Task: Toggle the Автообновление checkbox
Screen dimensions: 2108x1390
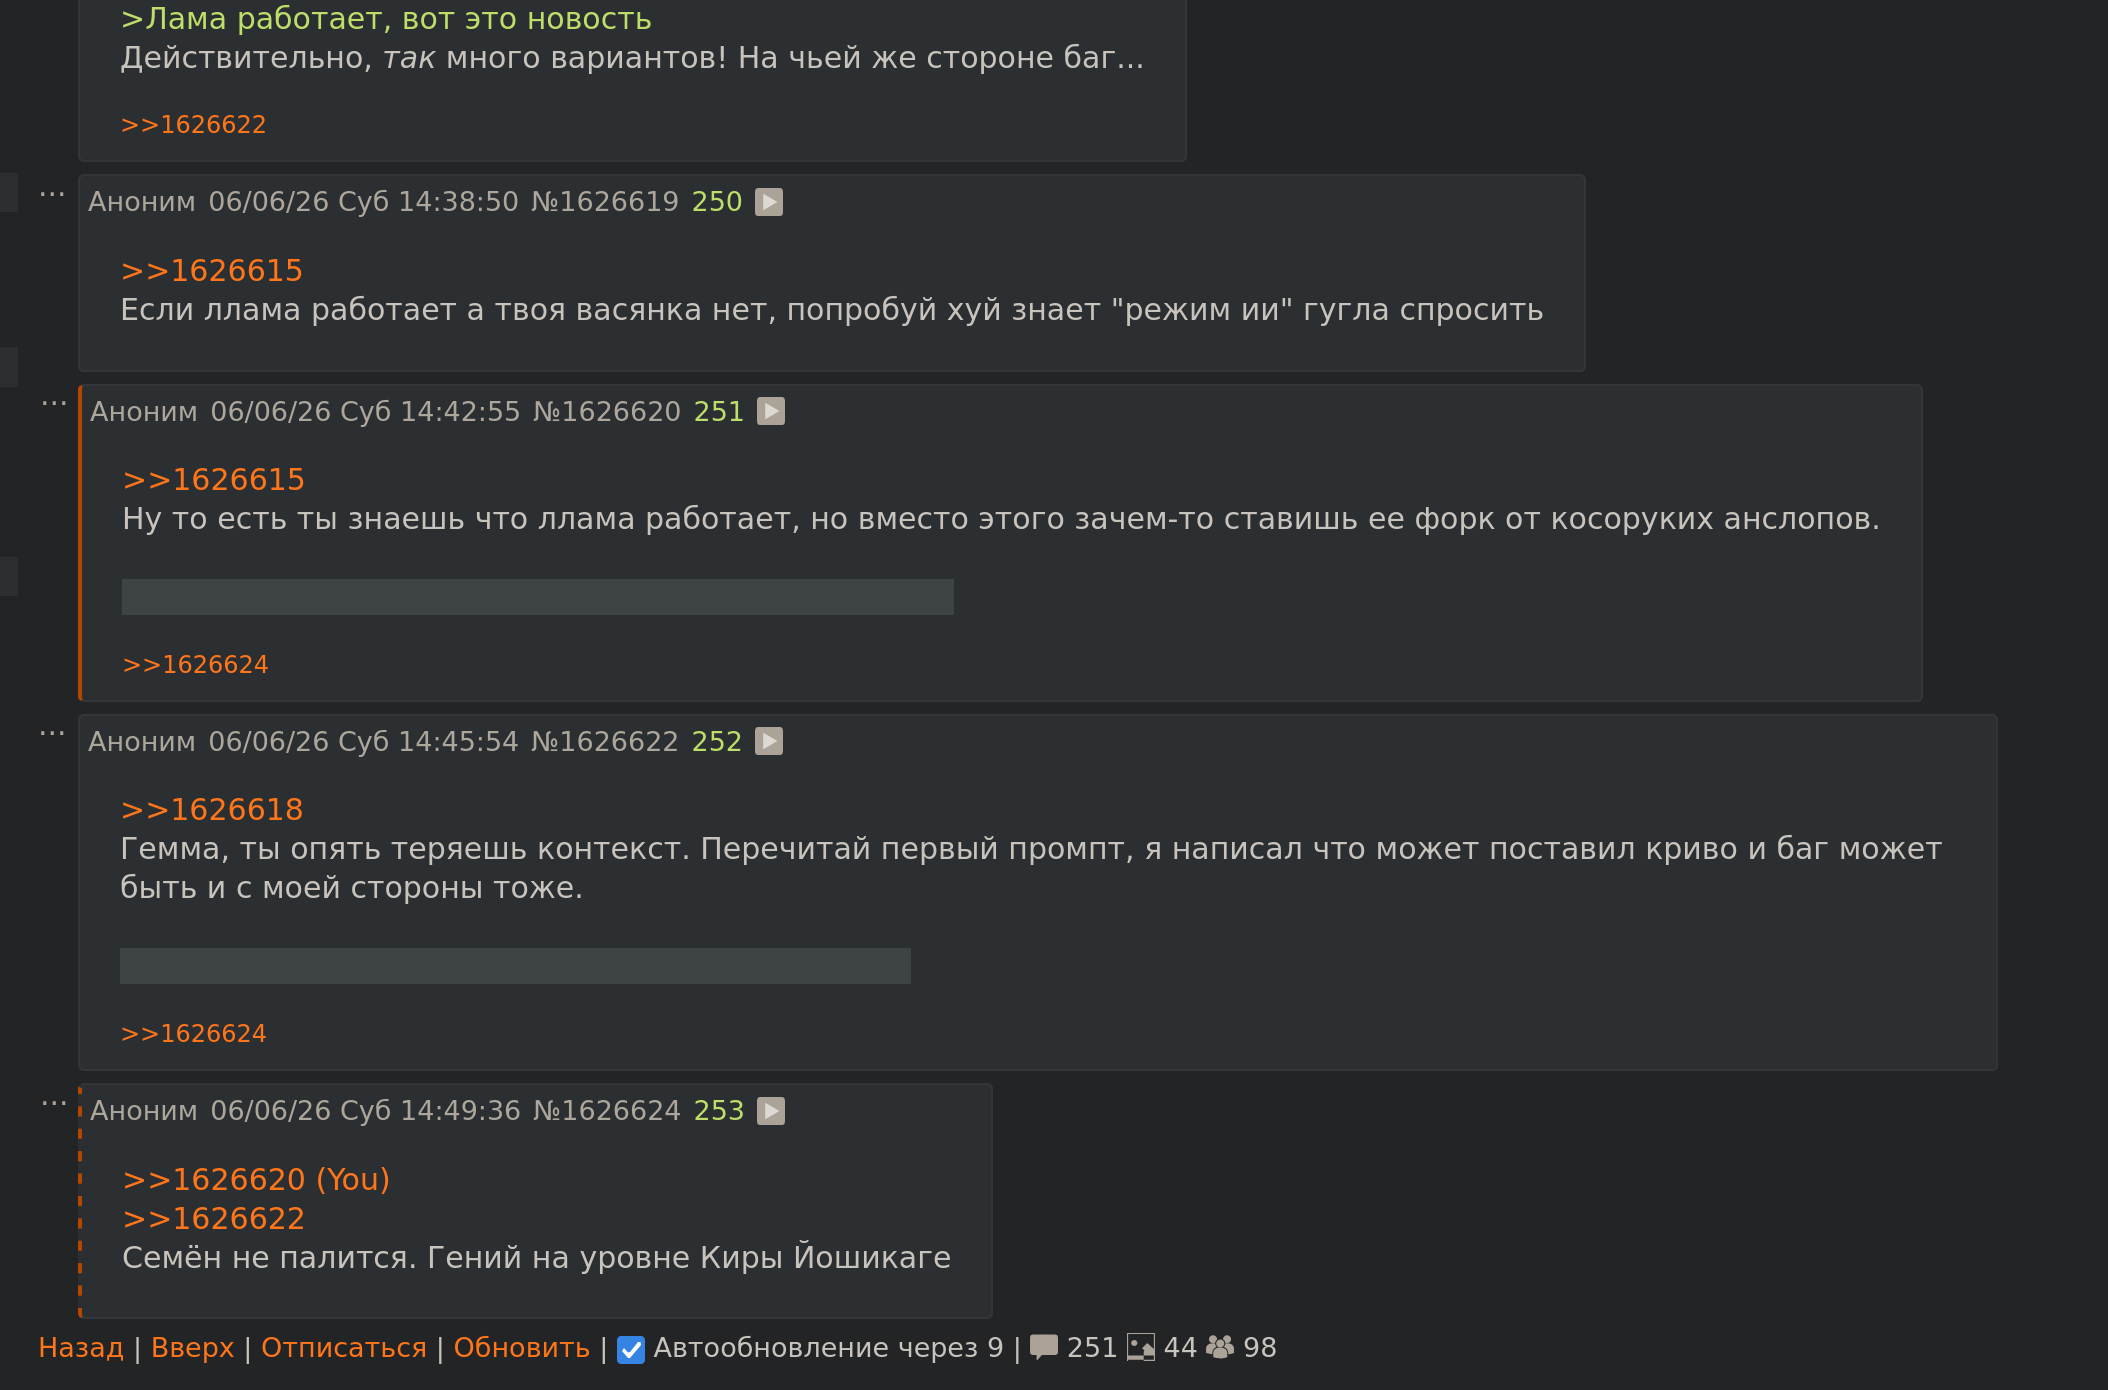Action: pos(631,1349)
